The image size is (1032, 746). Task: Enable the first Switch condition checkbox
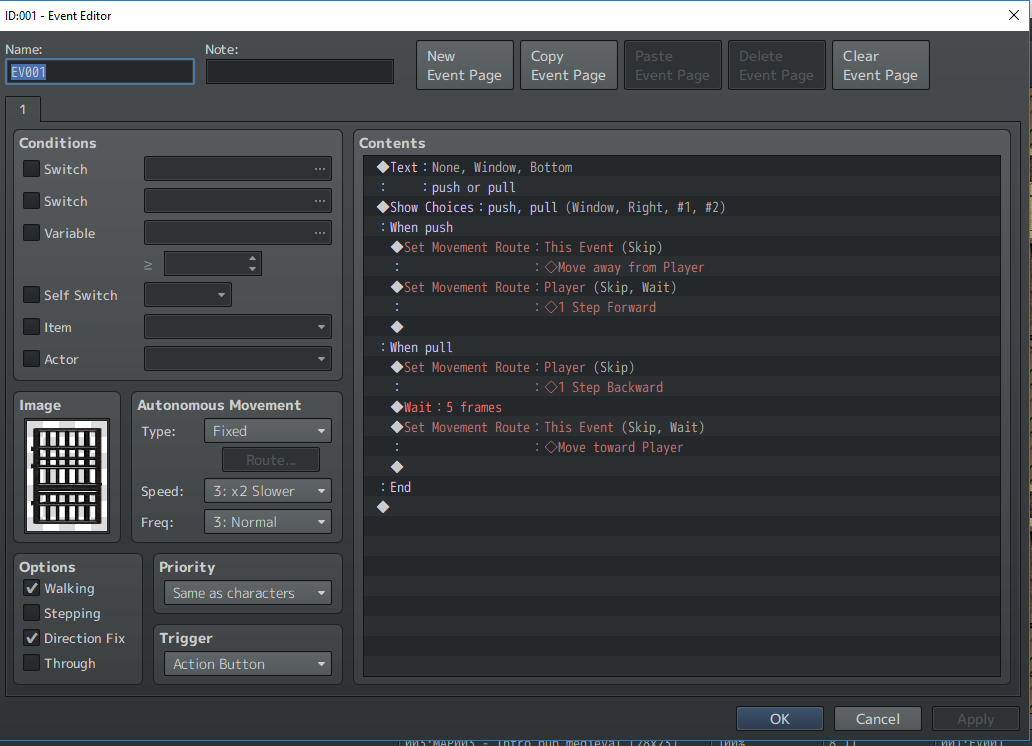[31, 169]
